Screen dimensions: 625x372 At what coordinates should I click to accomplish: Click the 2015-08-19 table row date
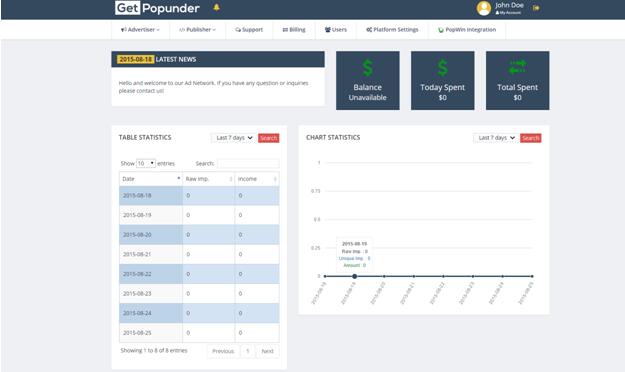[x=137, y=215]
